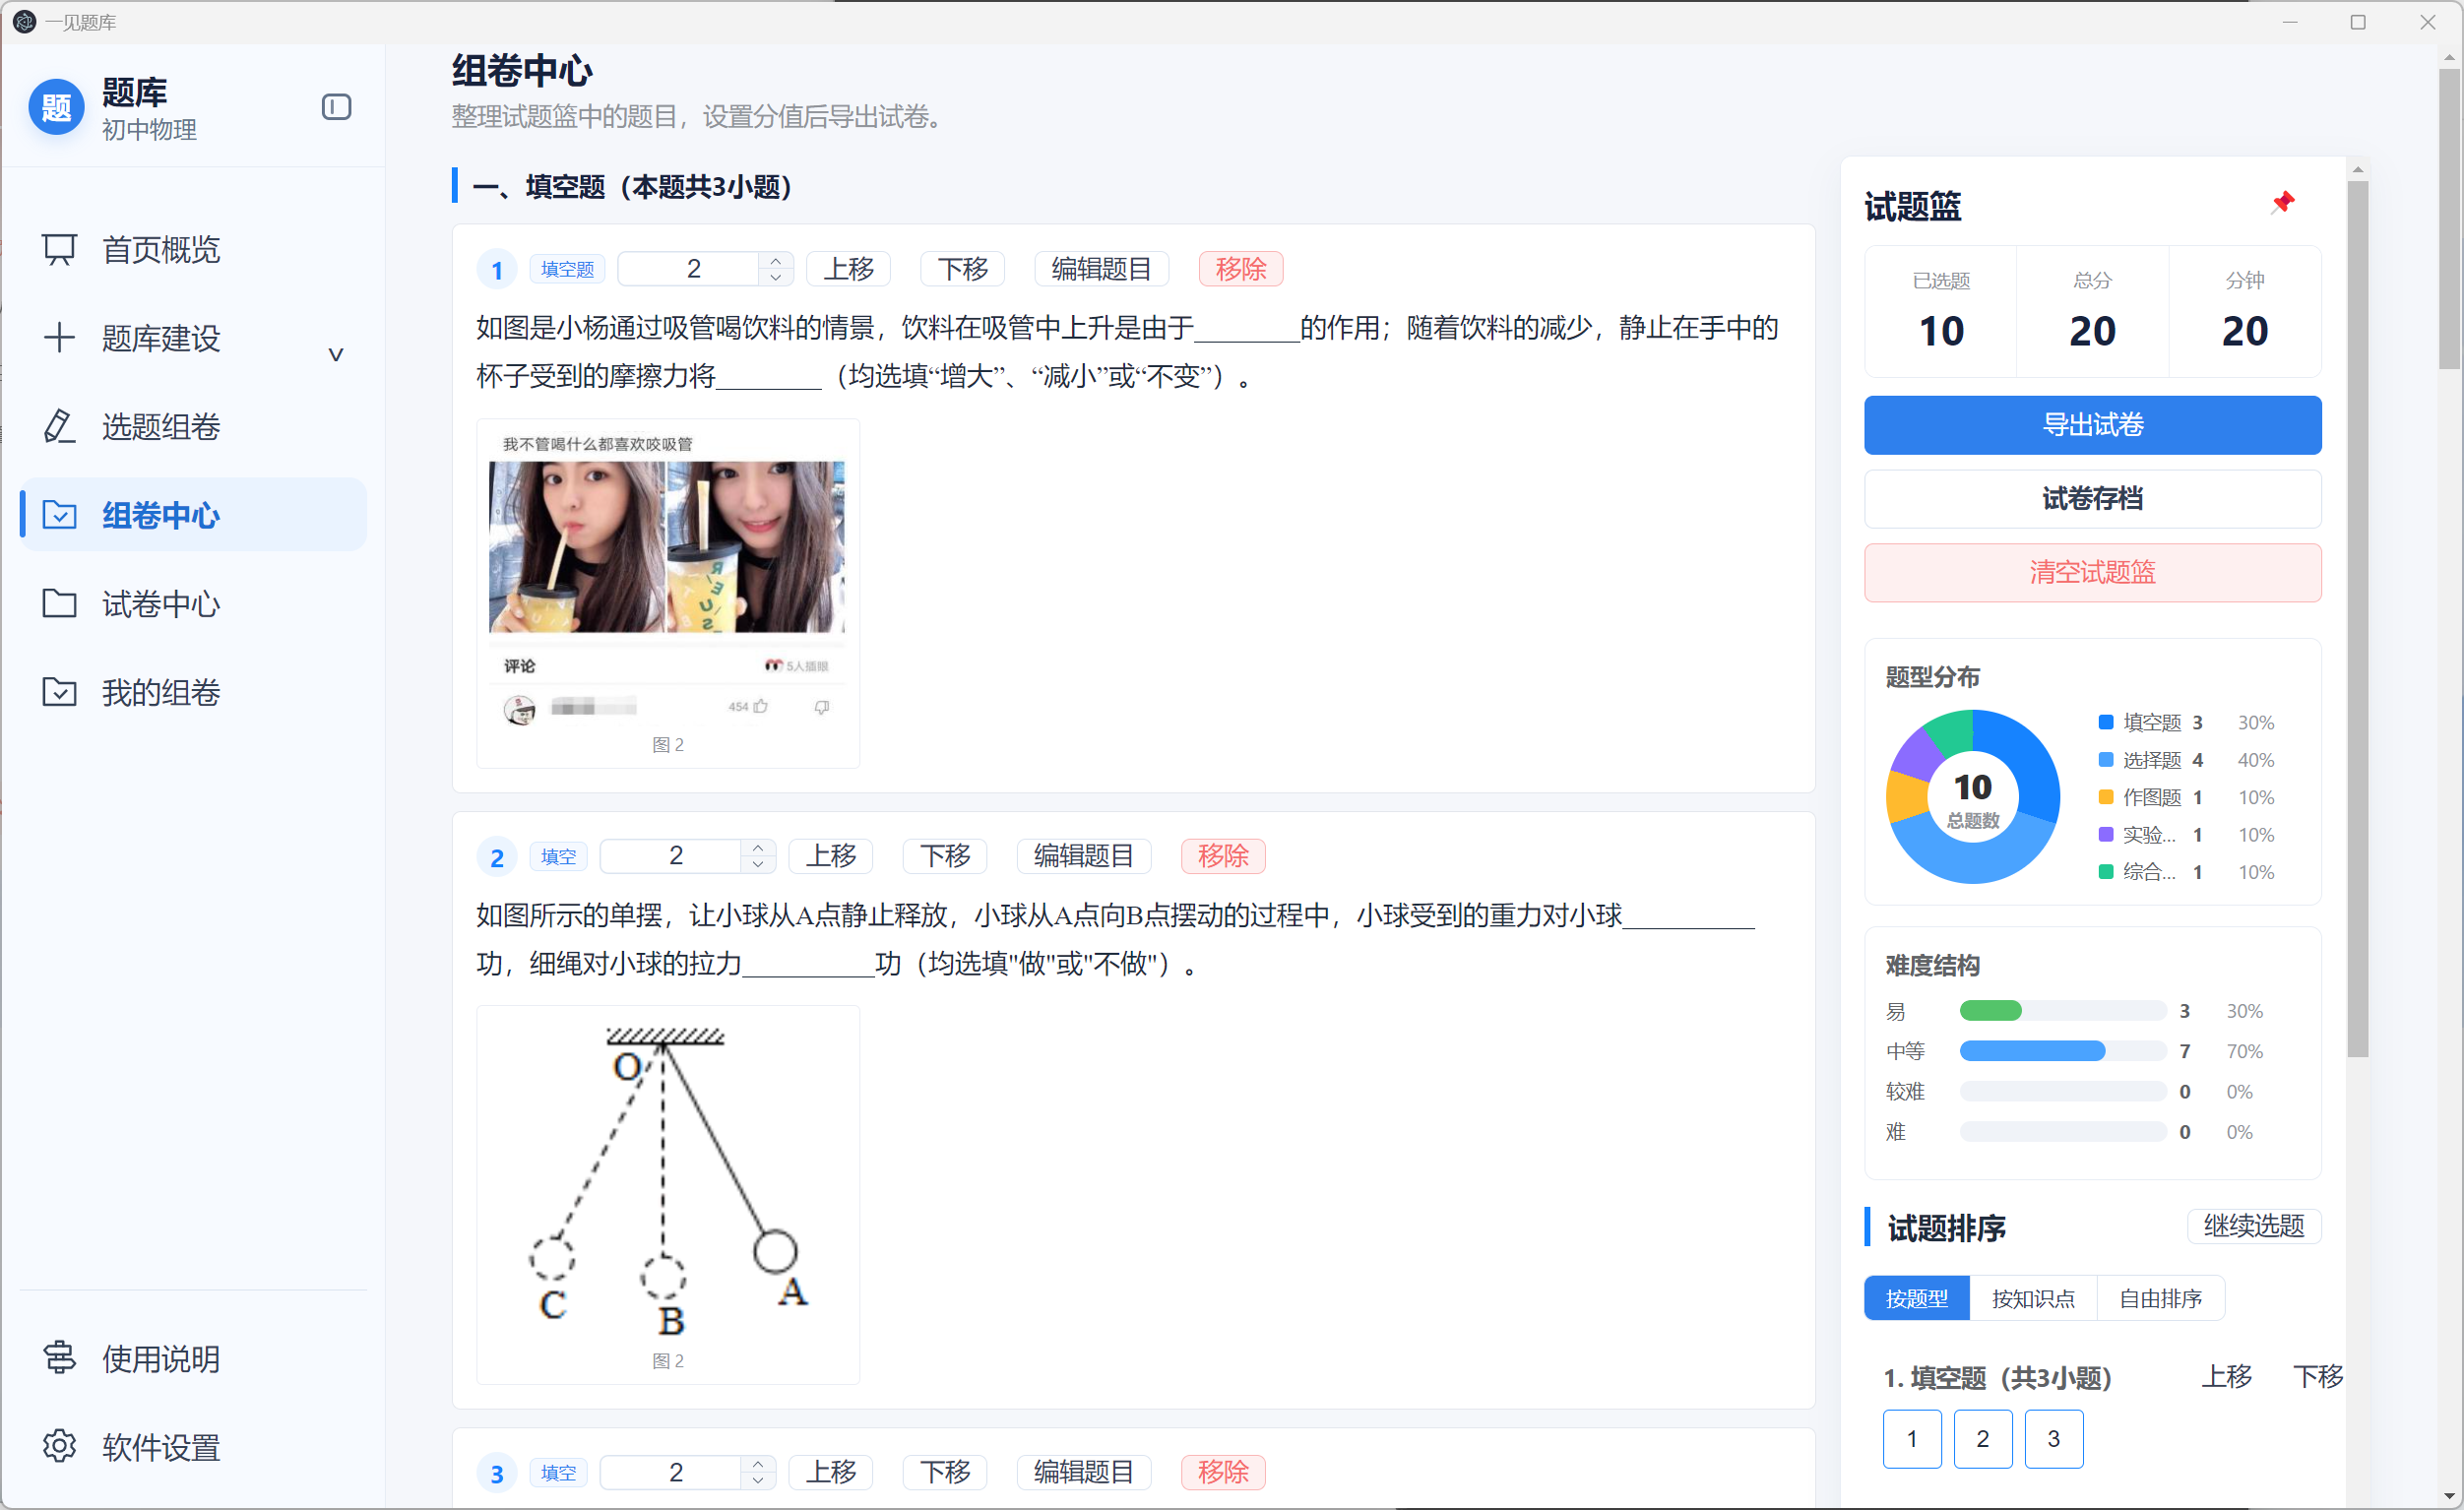Click question box 1 in 试题排序
This screenshot has height=1510, width=2464.
click(x=1912, y=1439)
